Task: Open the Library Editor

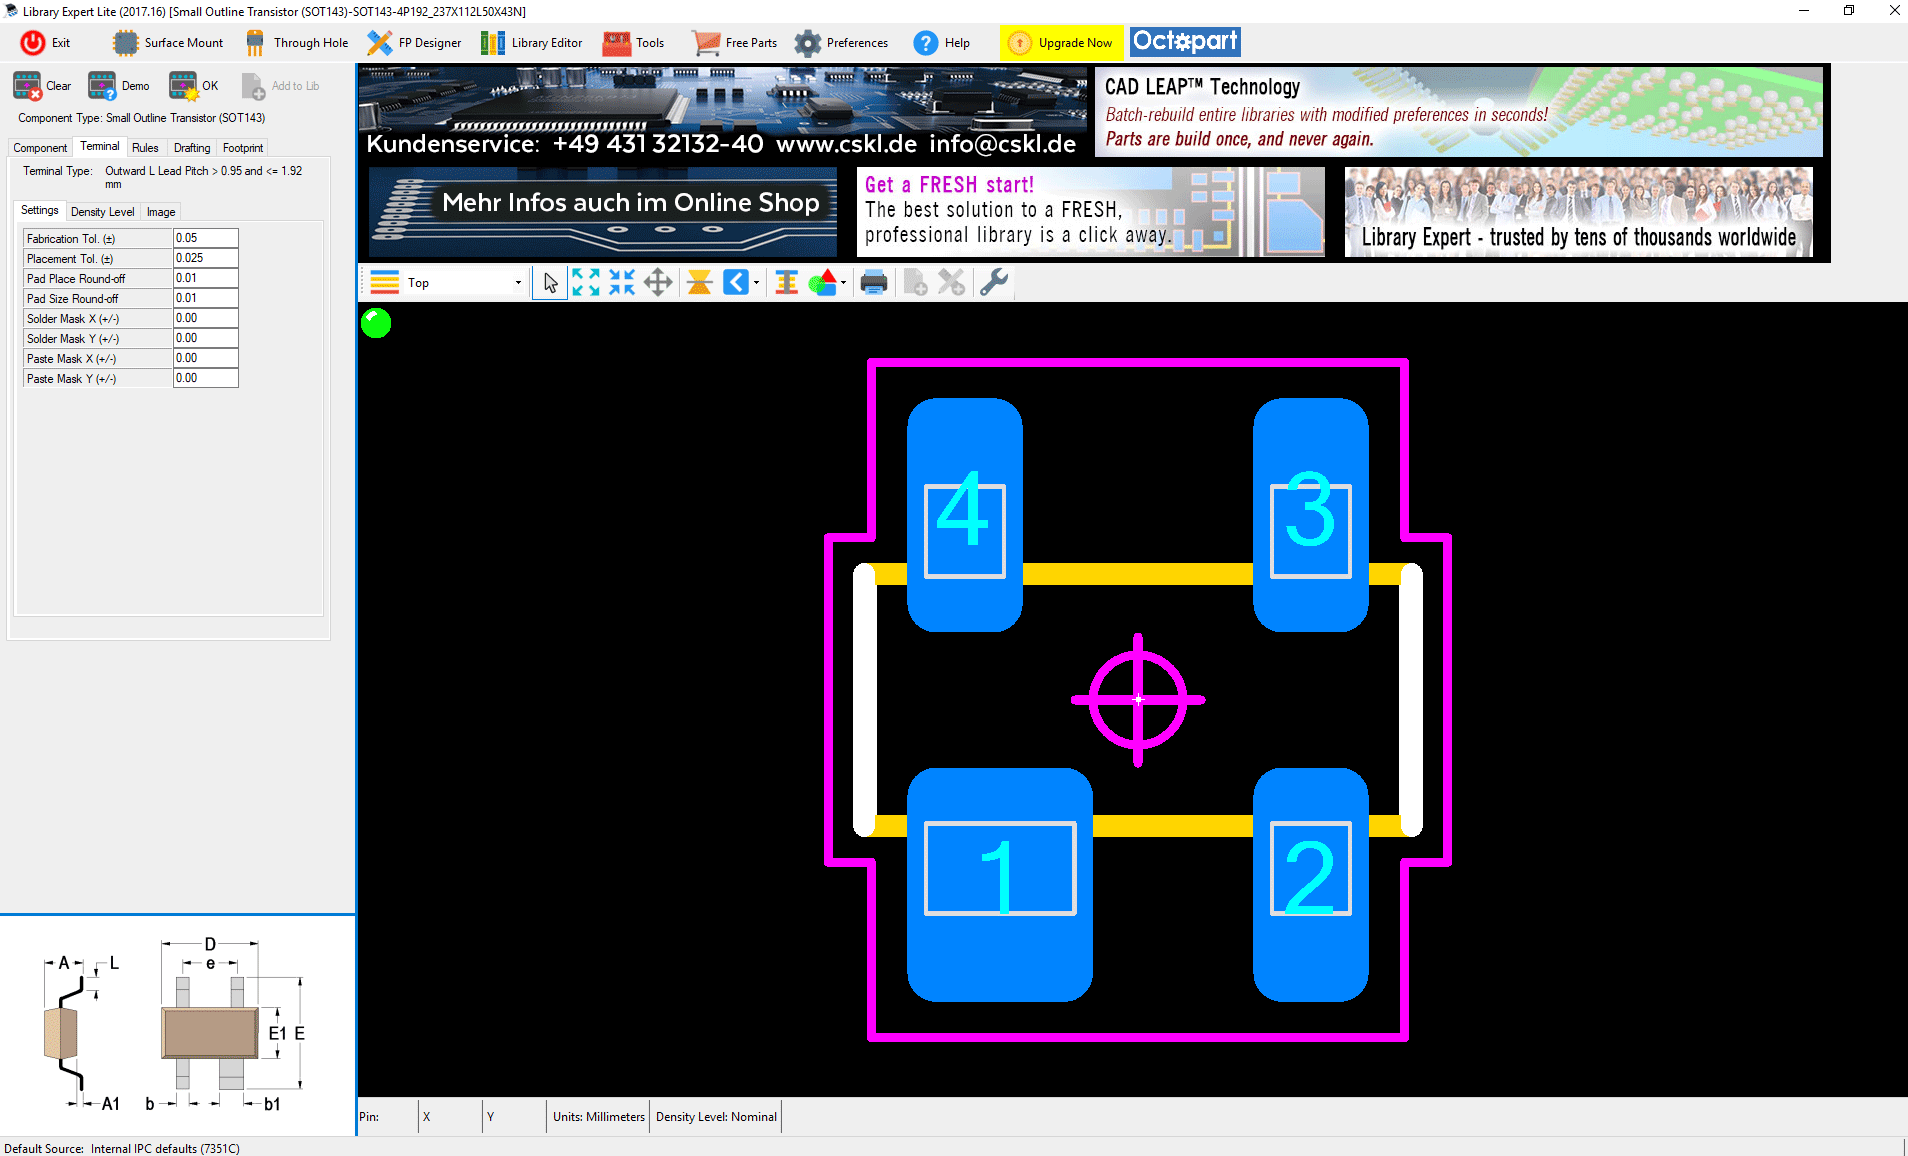Action: pyautogui.click(x=531, y=42)
